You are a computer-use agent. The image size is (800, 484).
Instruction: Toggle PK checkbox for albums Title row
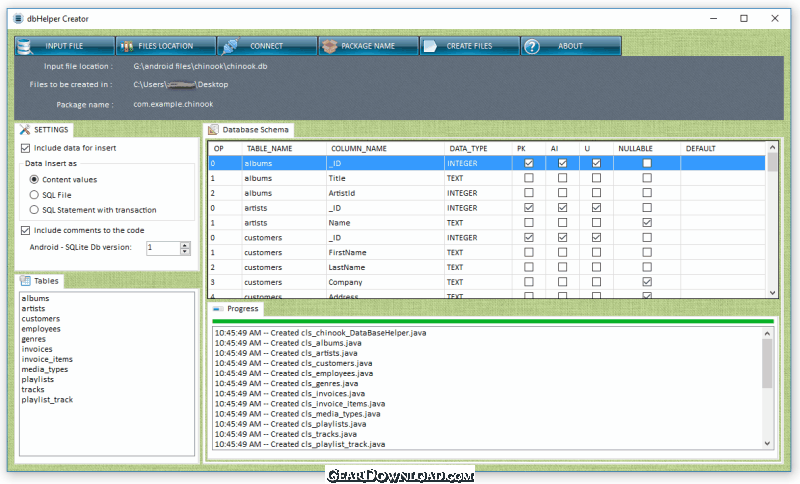(x=529, y=178)
